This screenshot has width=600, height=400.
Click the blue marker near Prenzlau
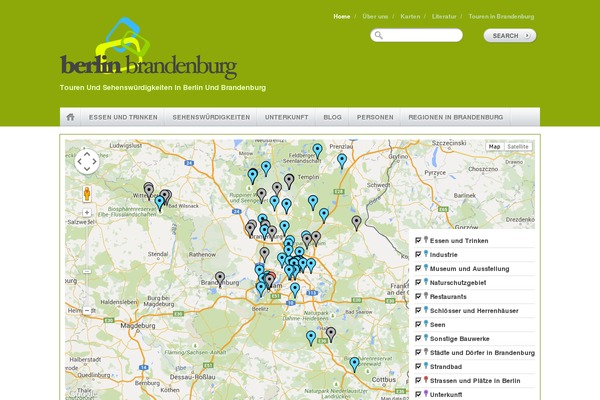click(342, 161)
